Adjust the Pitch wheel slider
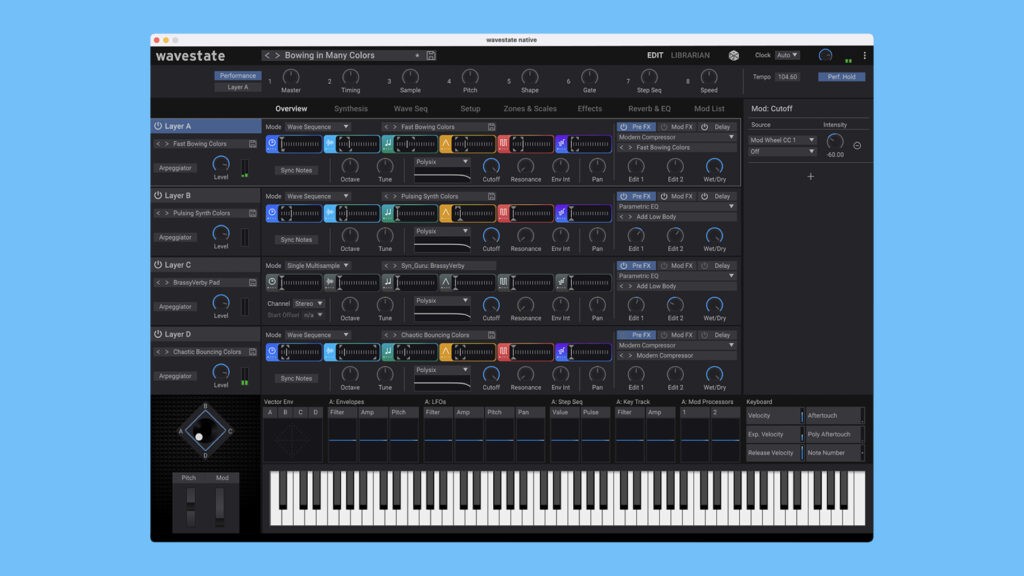 pyautogui.click(x=191, y=507)
